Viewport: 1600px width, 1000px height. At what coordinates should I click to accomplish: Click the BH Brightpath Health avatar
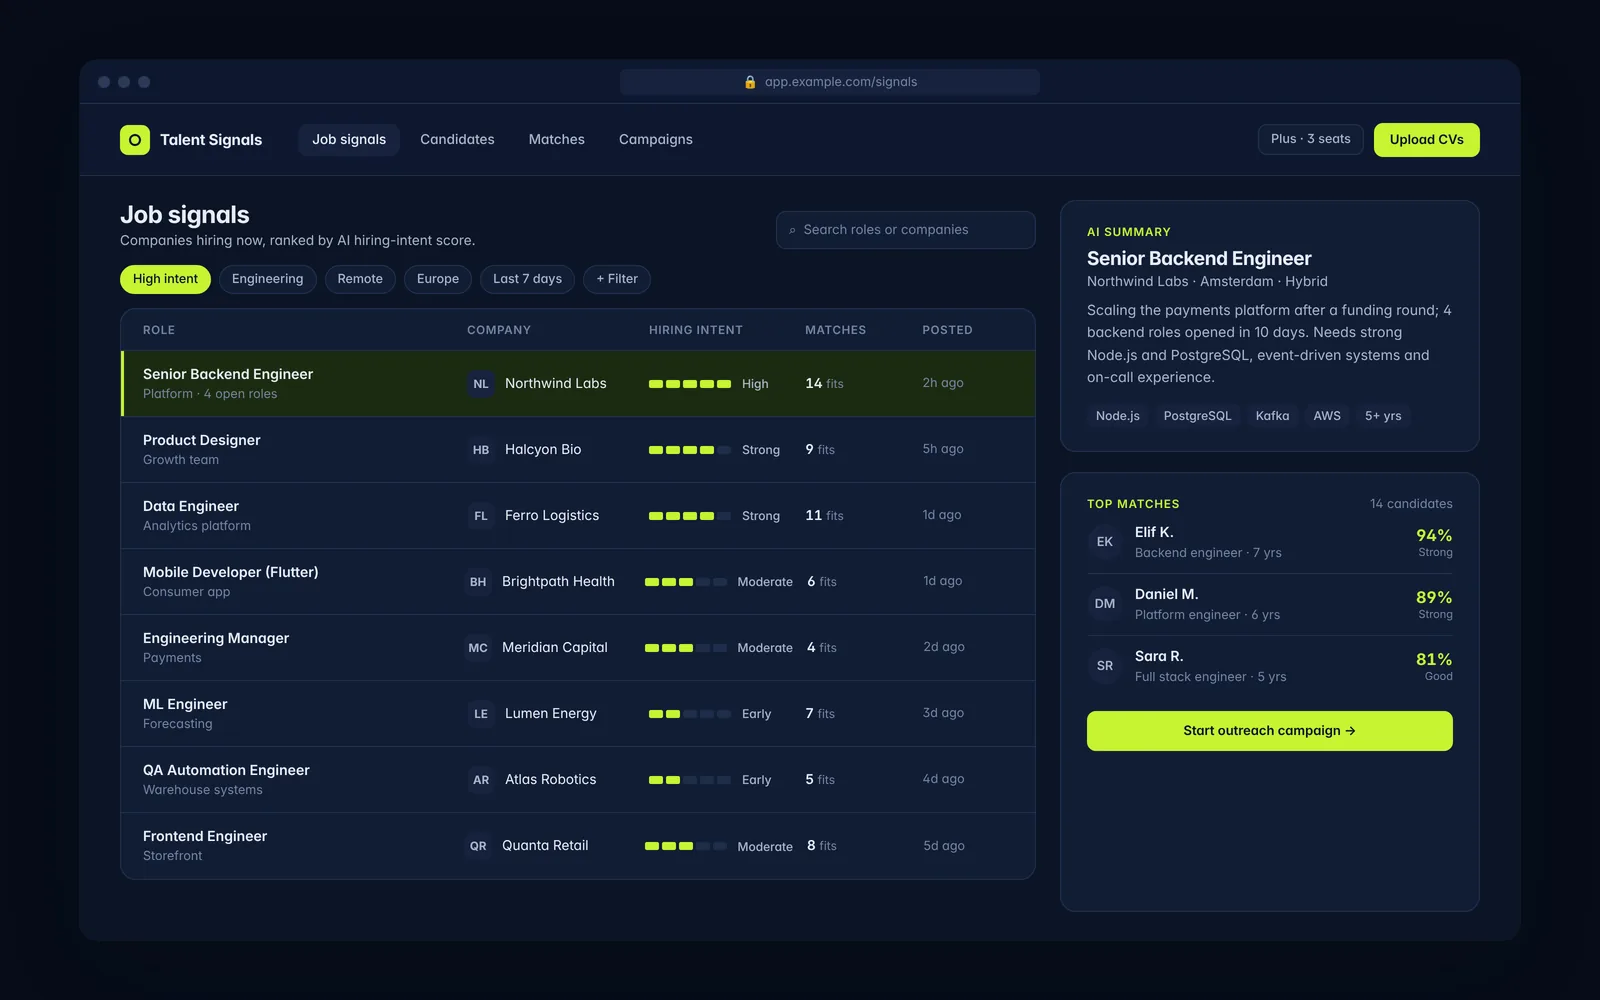coord(478,582)
